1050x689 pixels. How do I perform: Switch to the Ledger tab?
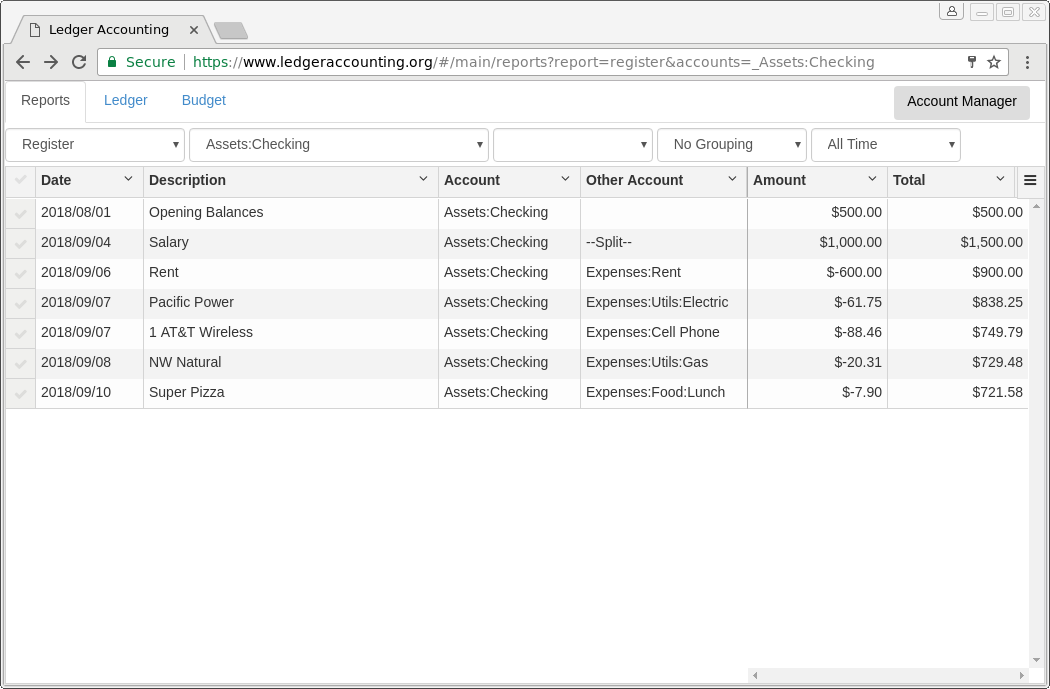coord(126,101)
